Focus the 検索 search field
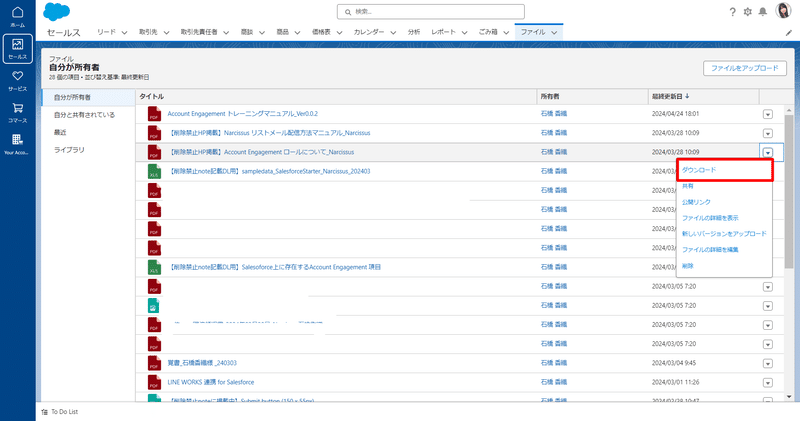 click(x=431, y=11)
